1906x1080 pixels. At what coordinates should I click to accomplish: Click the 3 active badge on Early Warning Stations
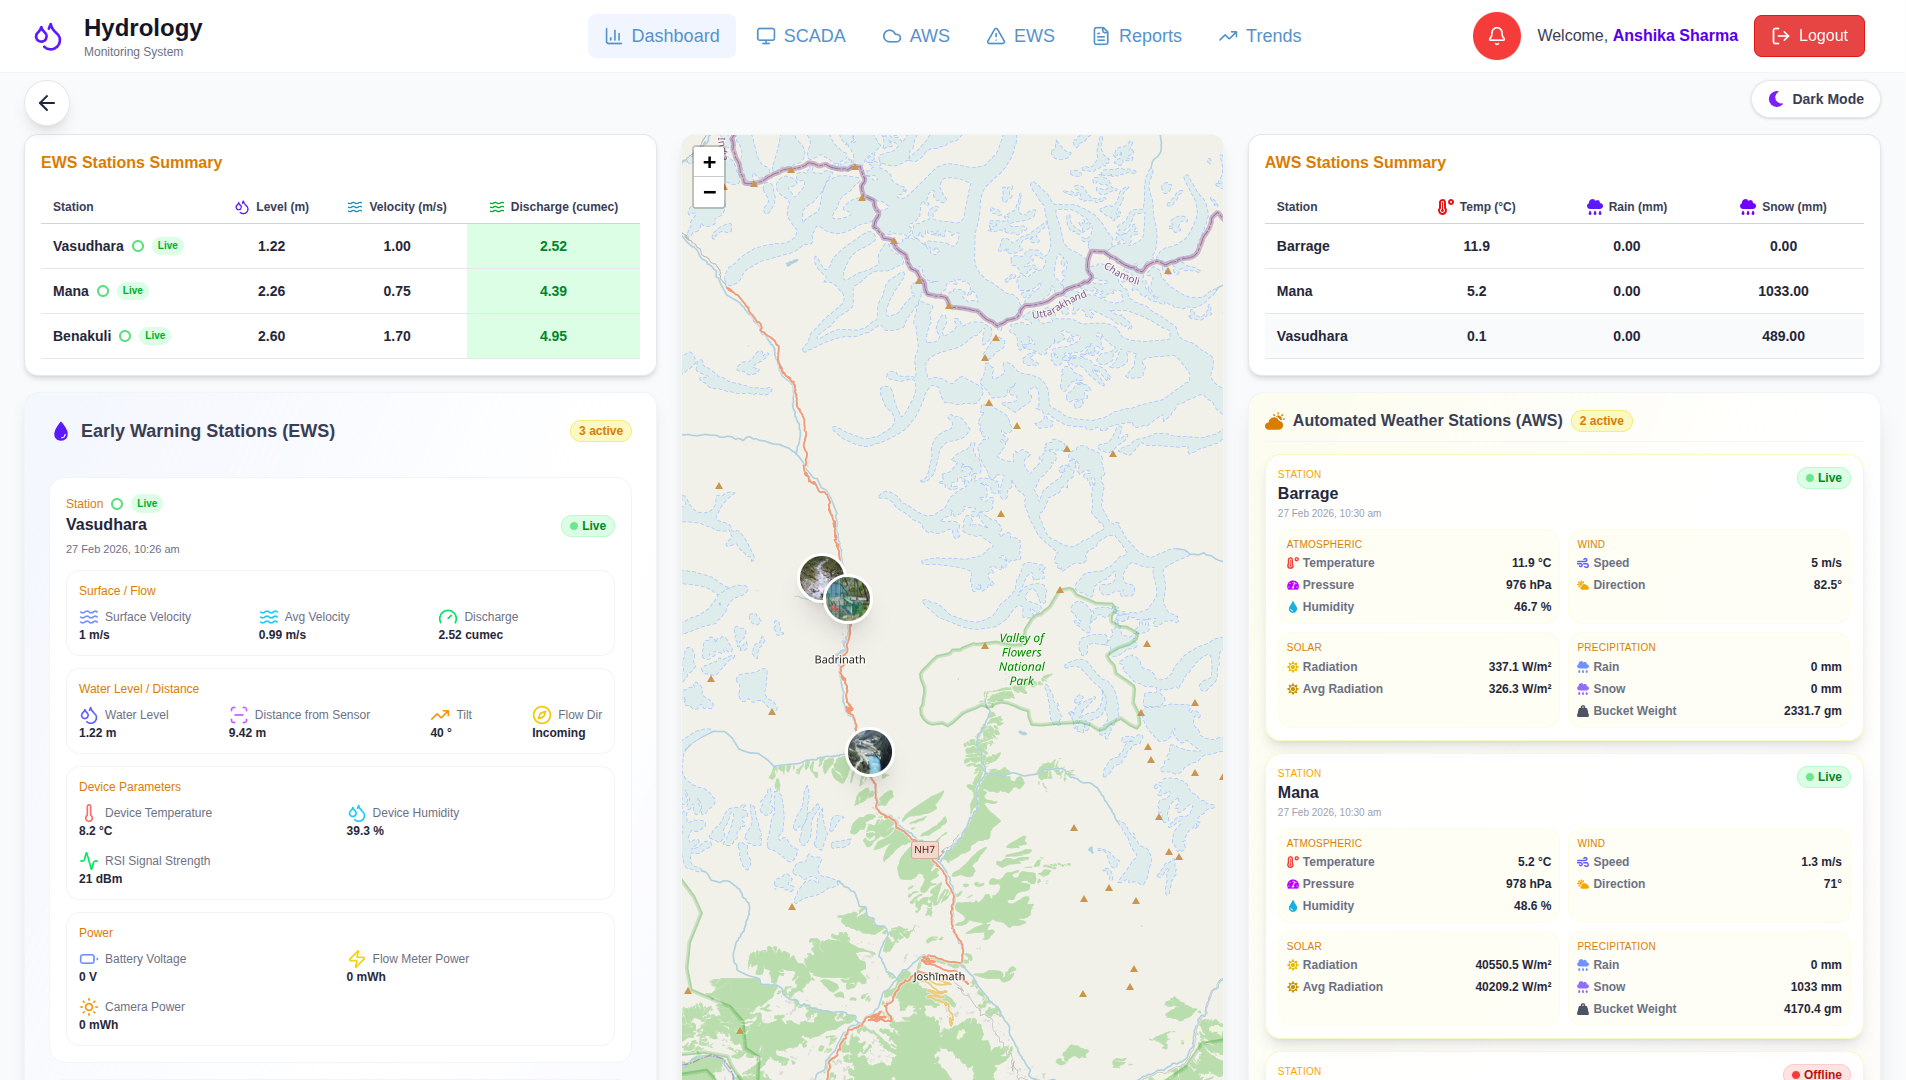(x=599, y=431)
